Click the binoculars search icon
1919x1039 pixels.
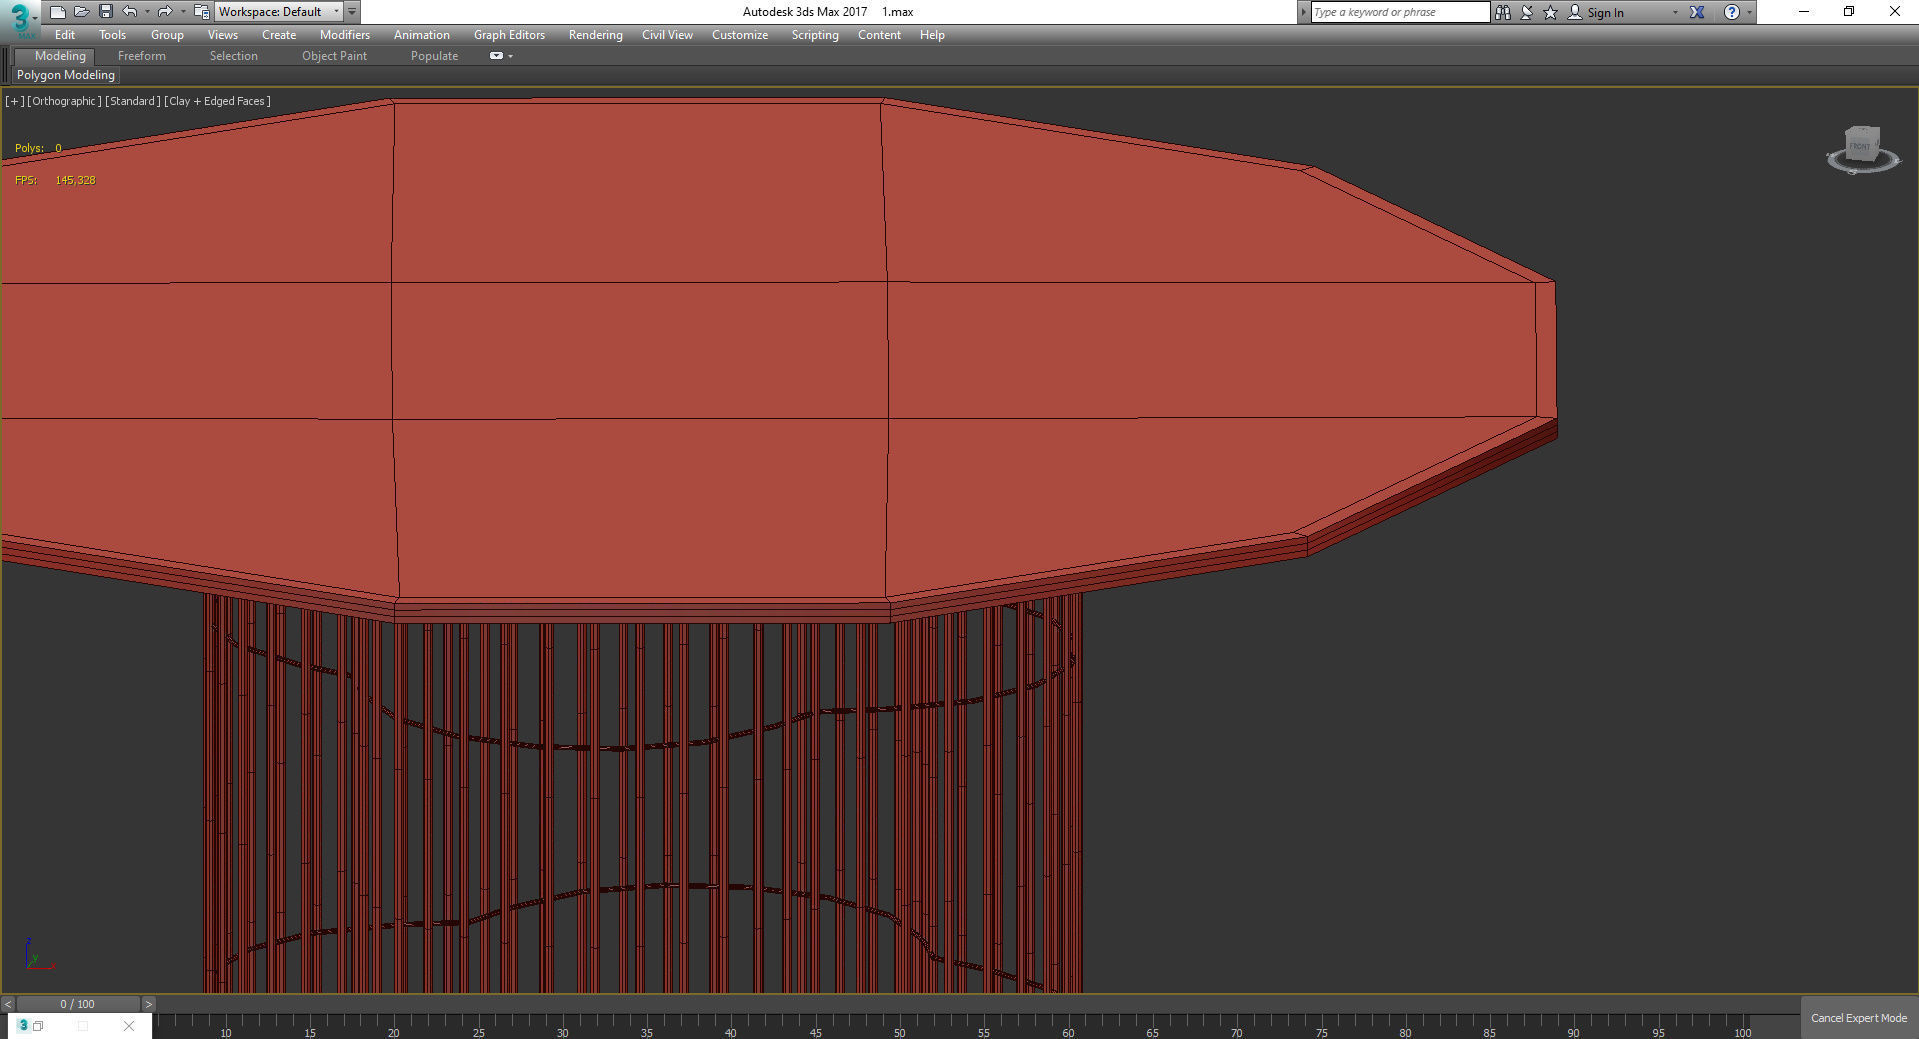(1503, 12)
